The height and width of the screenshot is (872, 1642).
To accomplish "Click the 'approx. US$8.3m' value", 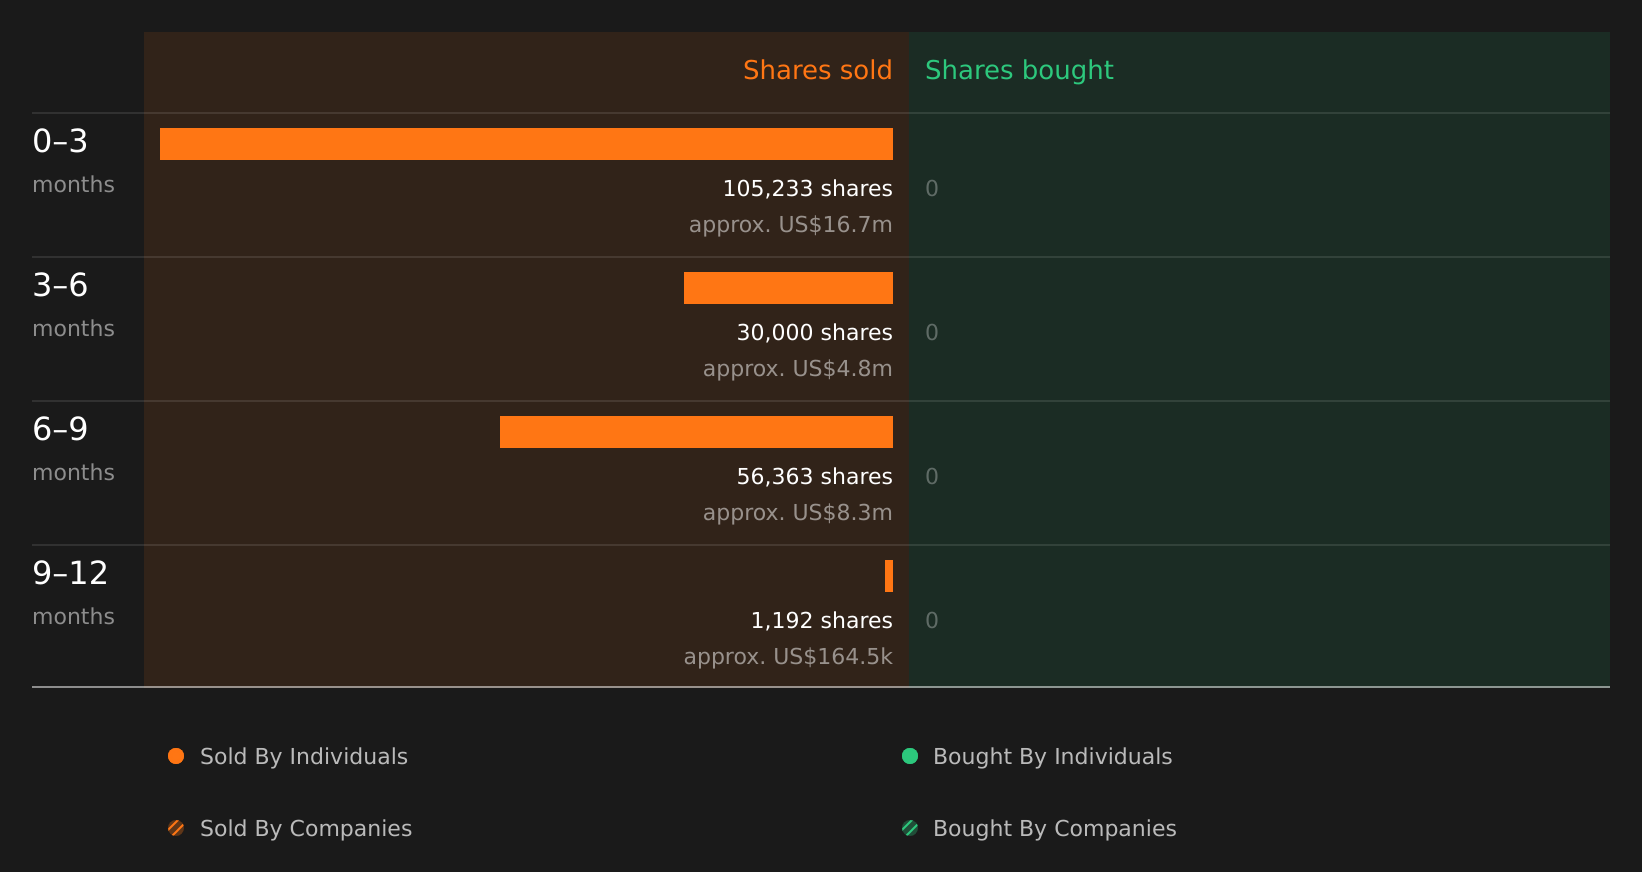I will [x=797, y=513].
